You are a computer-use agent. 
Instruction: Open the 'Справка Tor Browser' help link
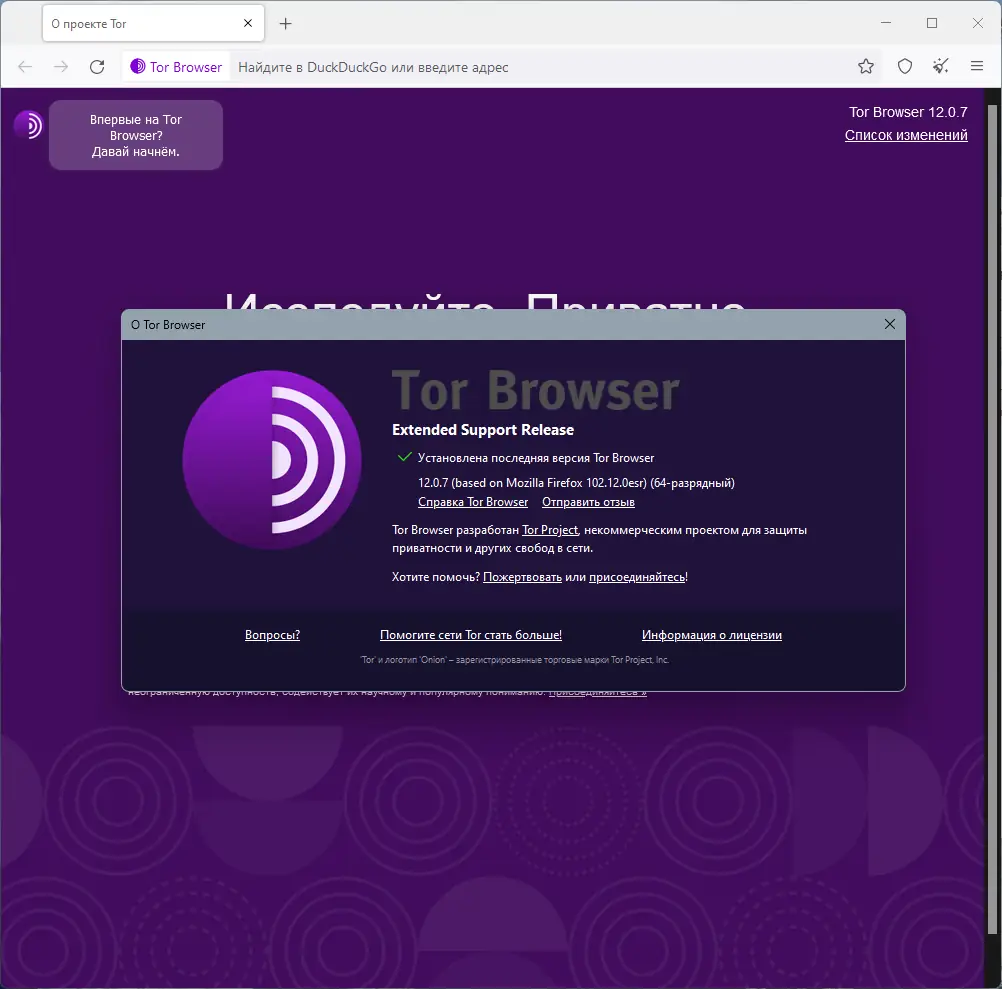tap(473, 502)
